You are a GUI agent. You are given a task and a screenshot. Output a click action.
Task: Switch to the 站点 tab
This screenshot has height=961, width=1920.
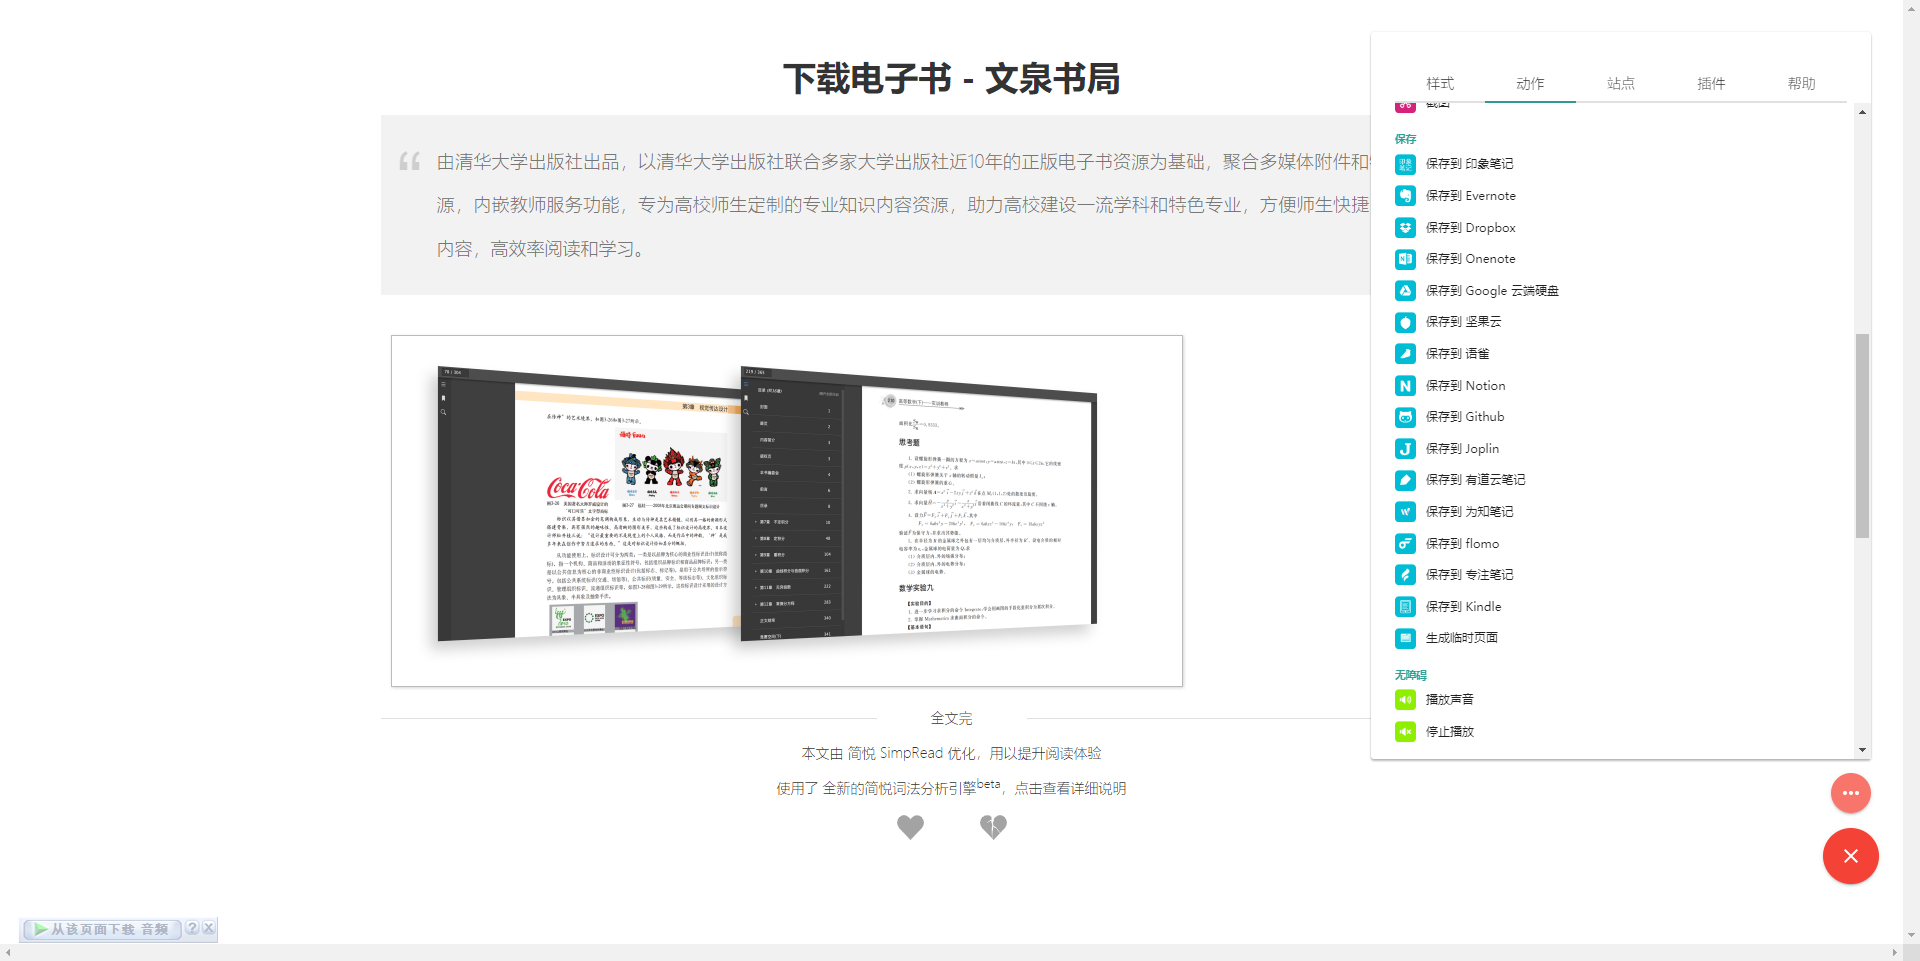click(1621, 84)
